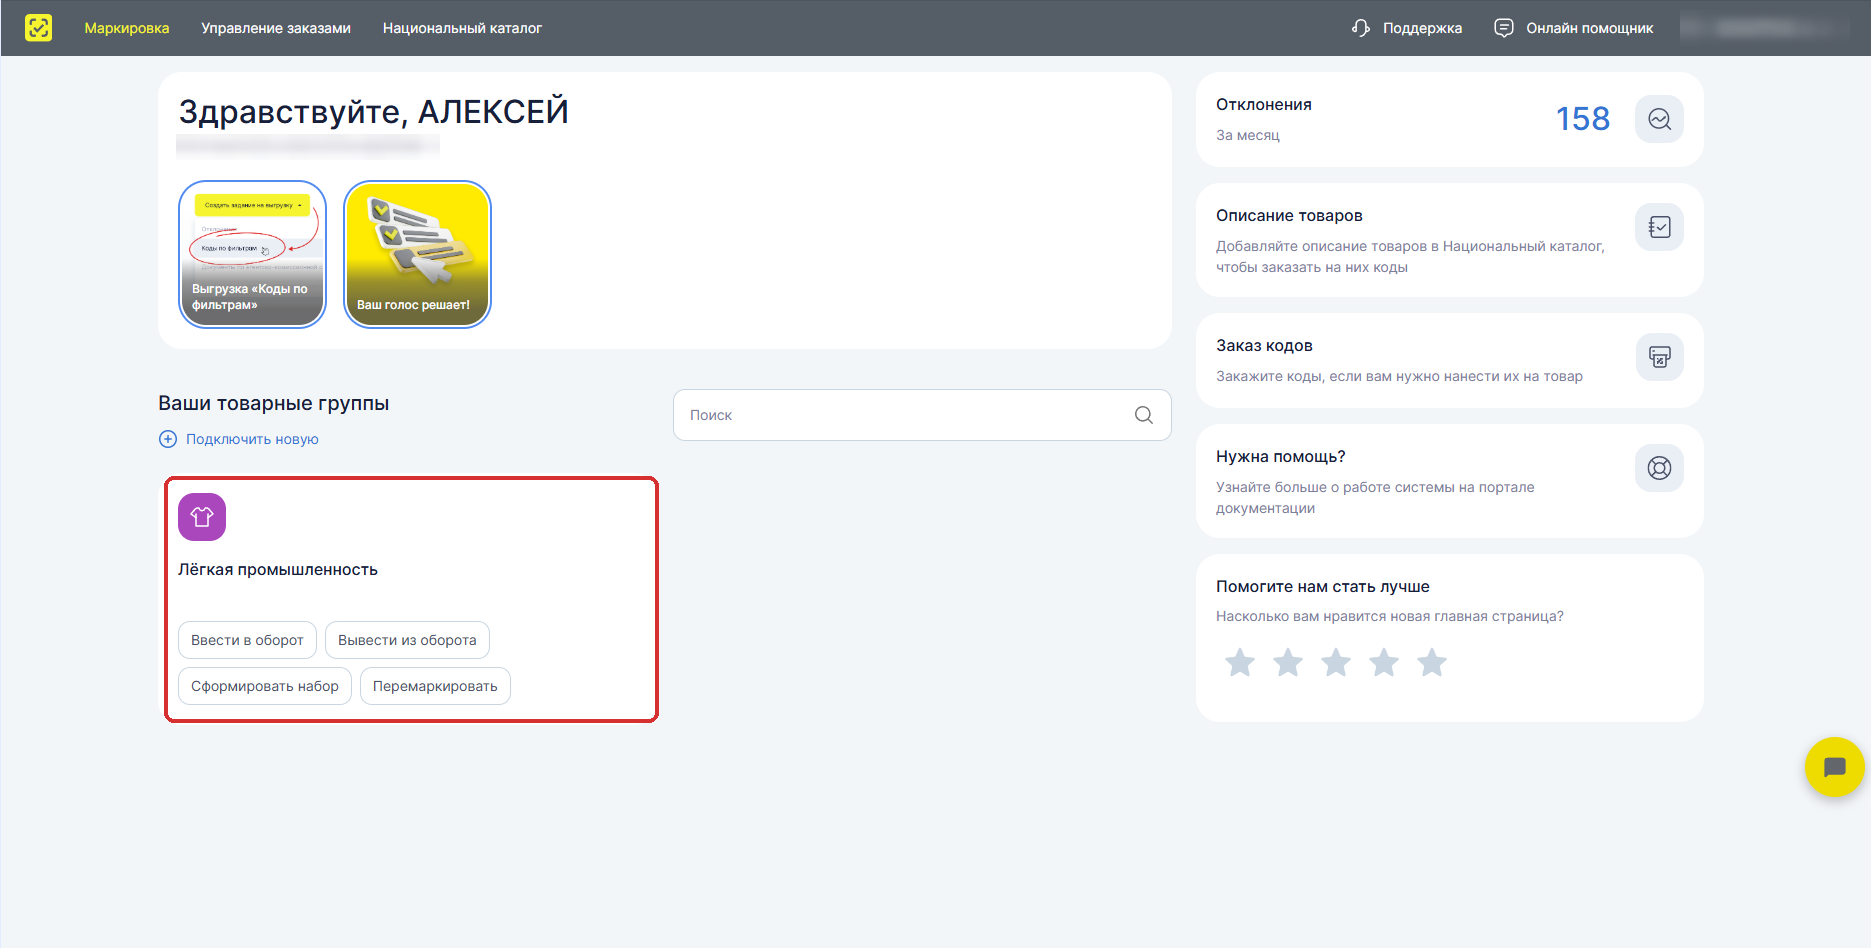Open Лёгкая промышленность group title
This screenshot has height=948, width=1871.
click(x=278, y=570)
